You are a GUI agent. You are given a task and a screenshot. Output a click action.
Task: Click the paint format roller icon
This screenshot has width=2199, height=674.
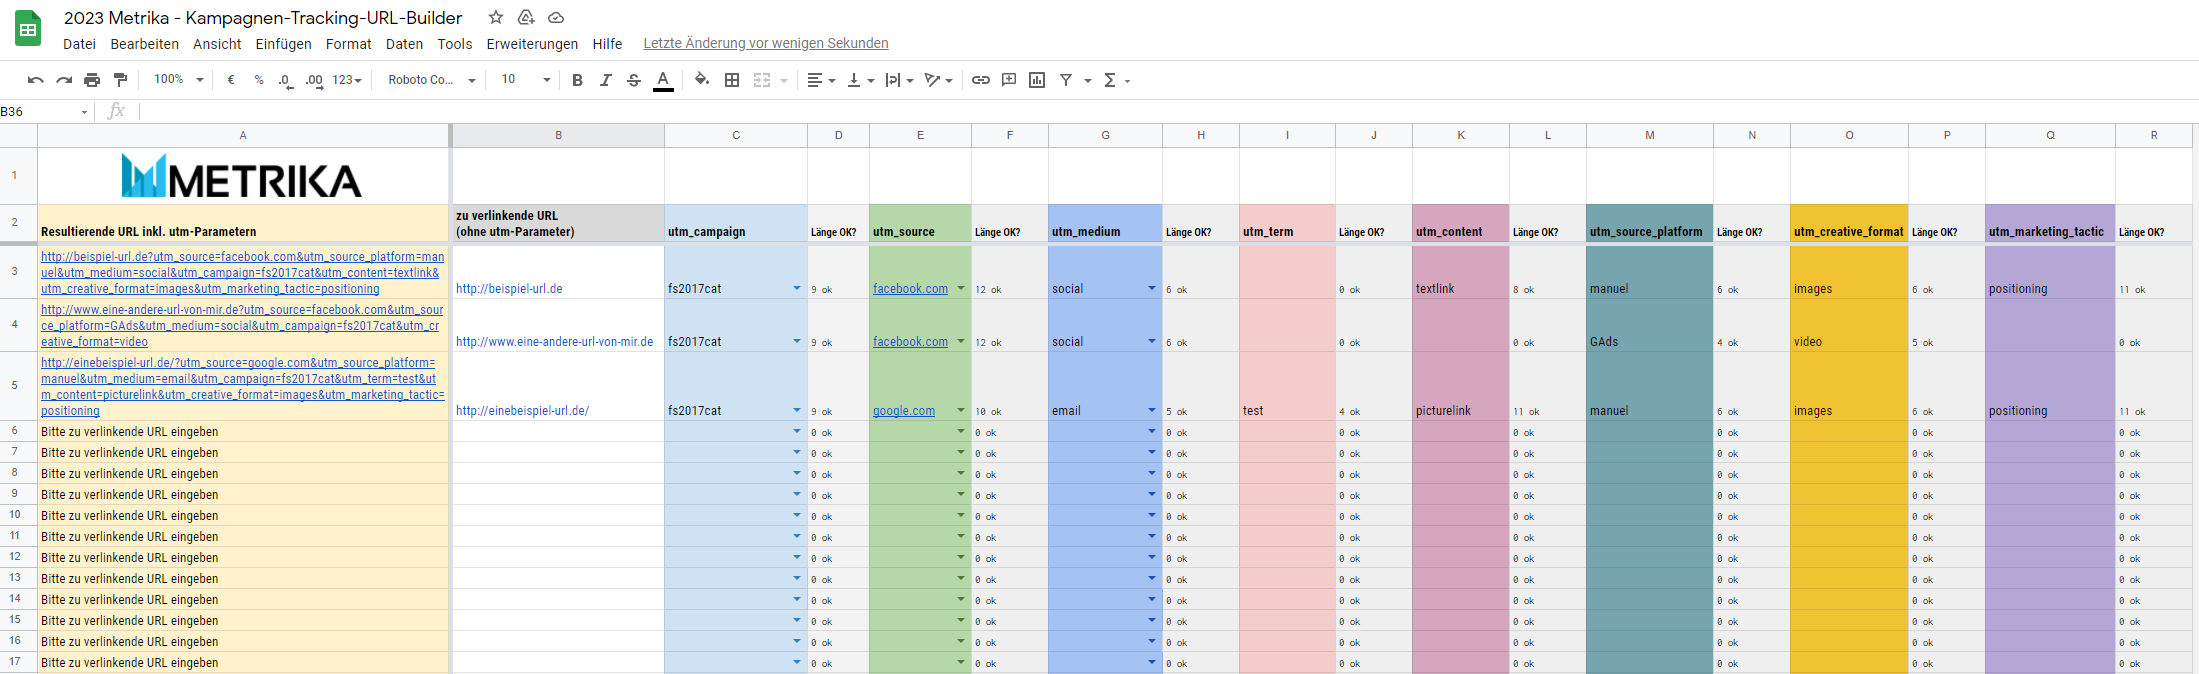point(120,80)
